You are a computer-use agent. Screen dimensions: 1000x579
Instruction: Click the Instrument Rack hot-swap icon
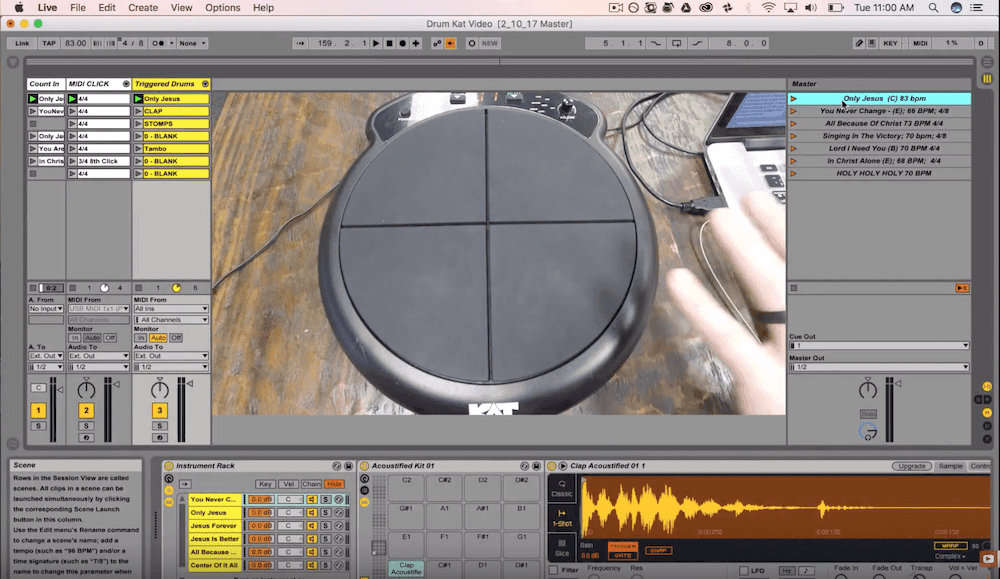(336, 466)
